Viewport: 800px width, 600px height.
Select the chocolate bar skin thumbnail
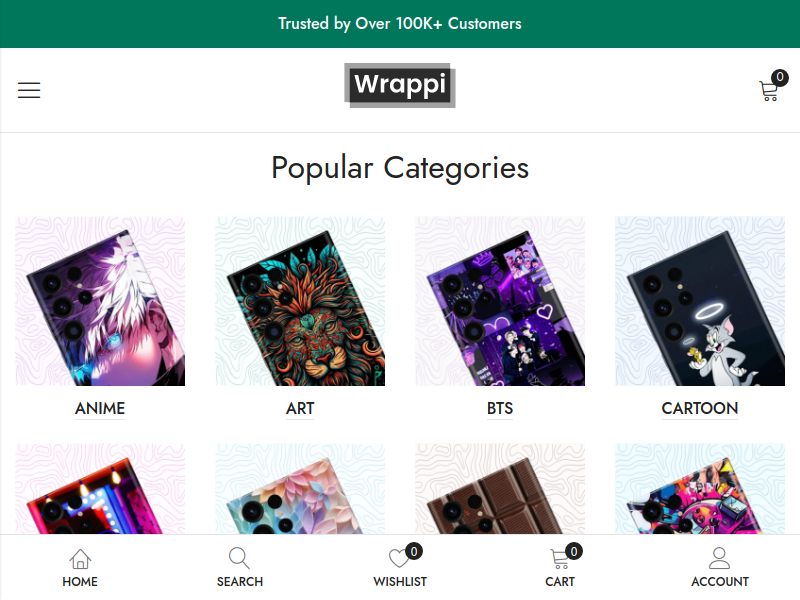(500, 489)
